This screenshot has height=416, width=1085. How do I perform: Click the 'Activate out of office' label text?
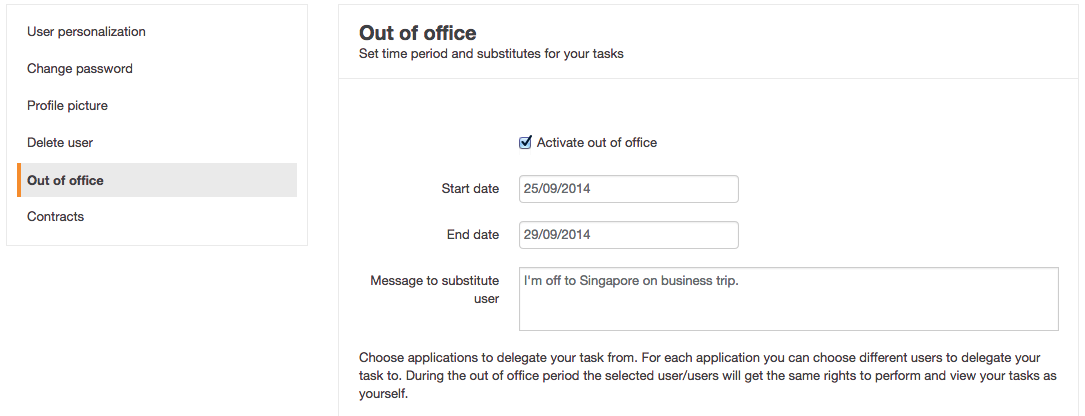[x=596, y=143]
